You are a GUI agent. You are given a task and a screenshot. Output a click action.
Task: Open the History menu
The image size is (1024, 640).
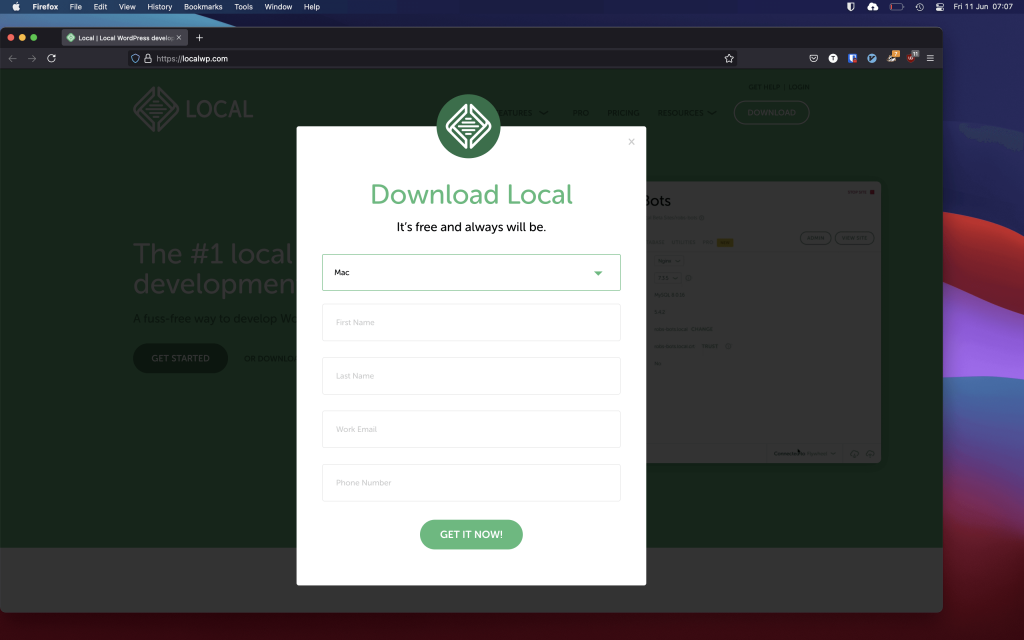point(159,7)
